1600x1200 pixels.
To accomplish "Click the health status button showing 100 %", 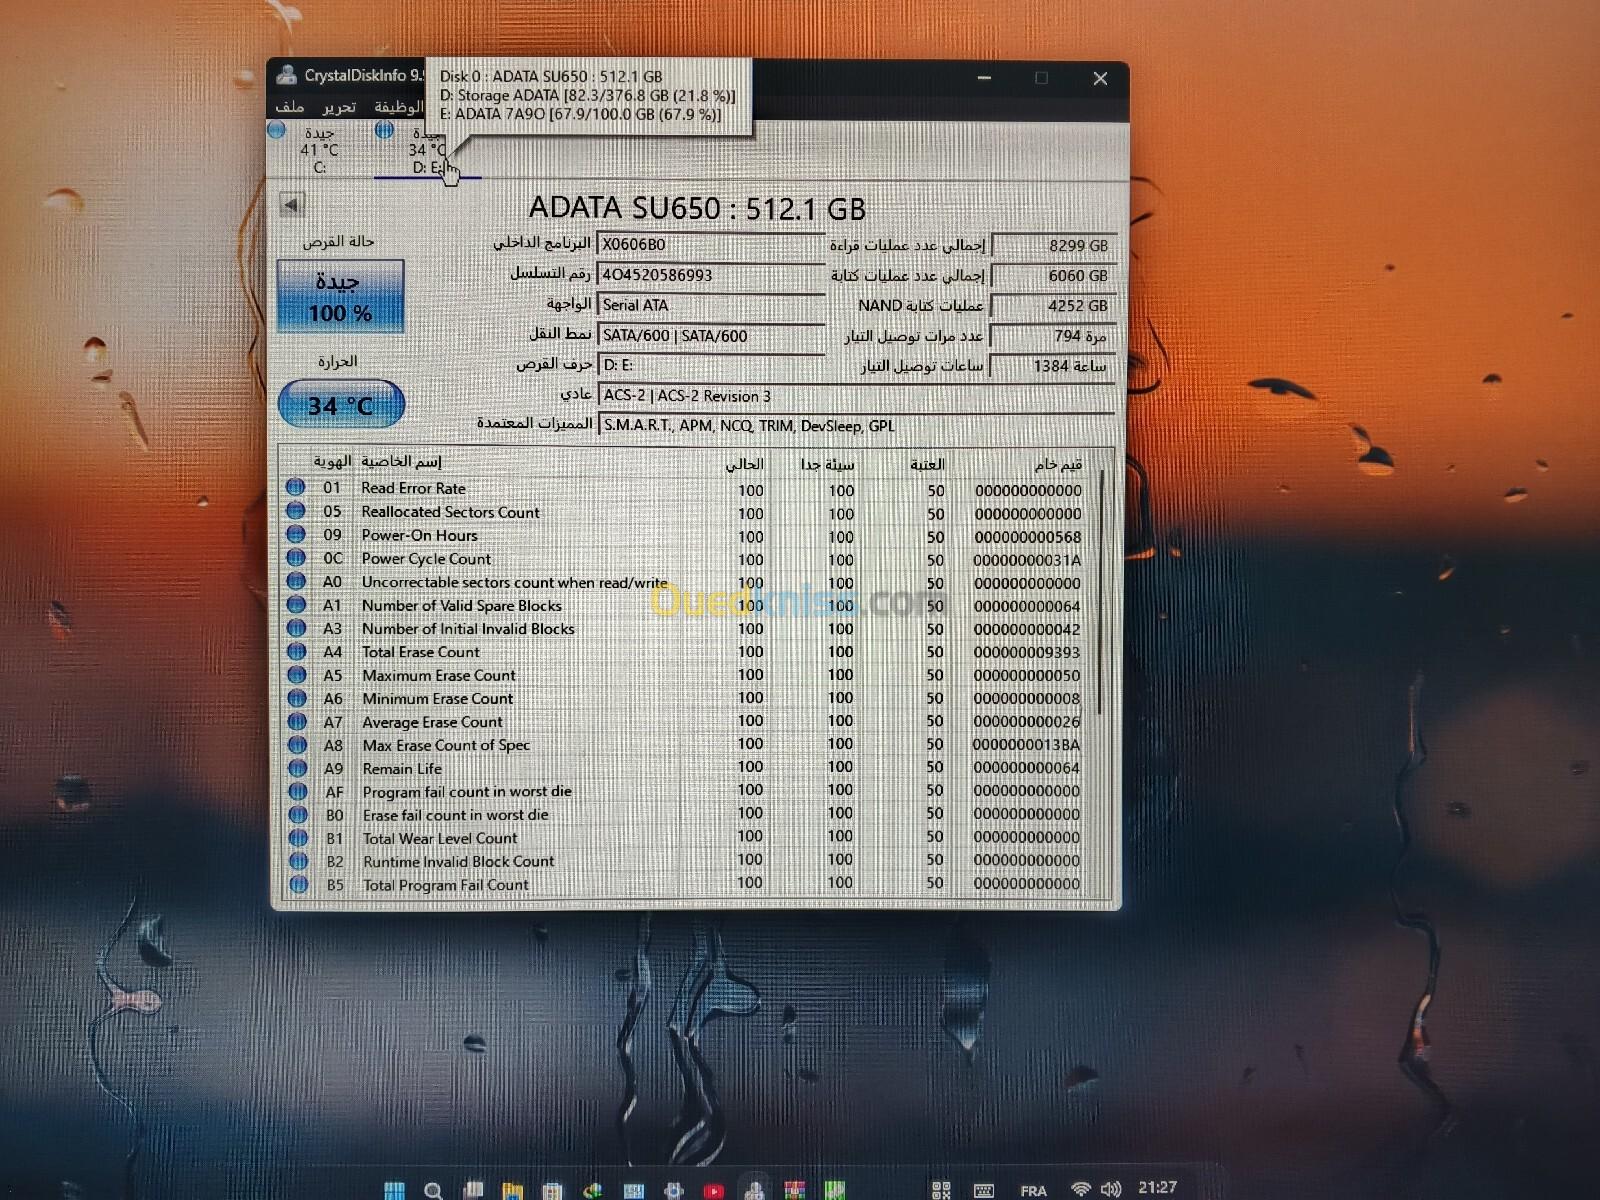I will pos(340,296).
